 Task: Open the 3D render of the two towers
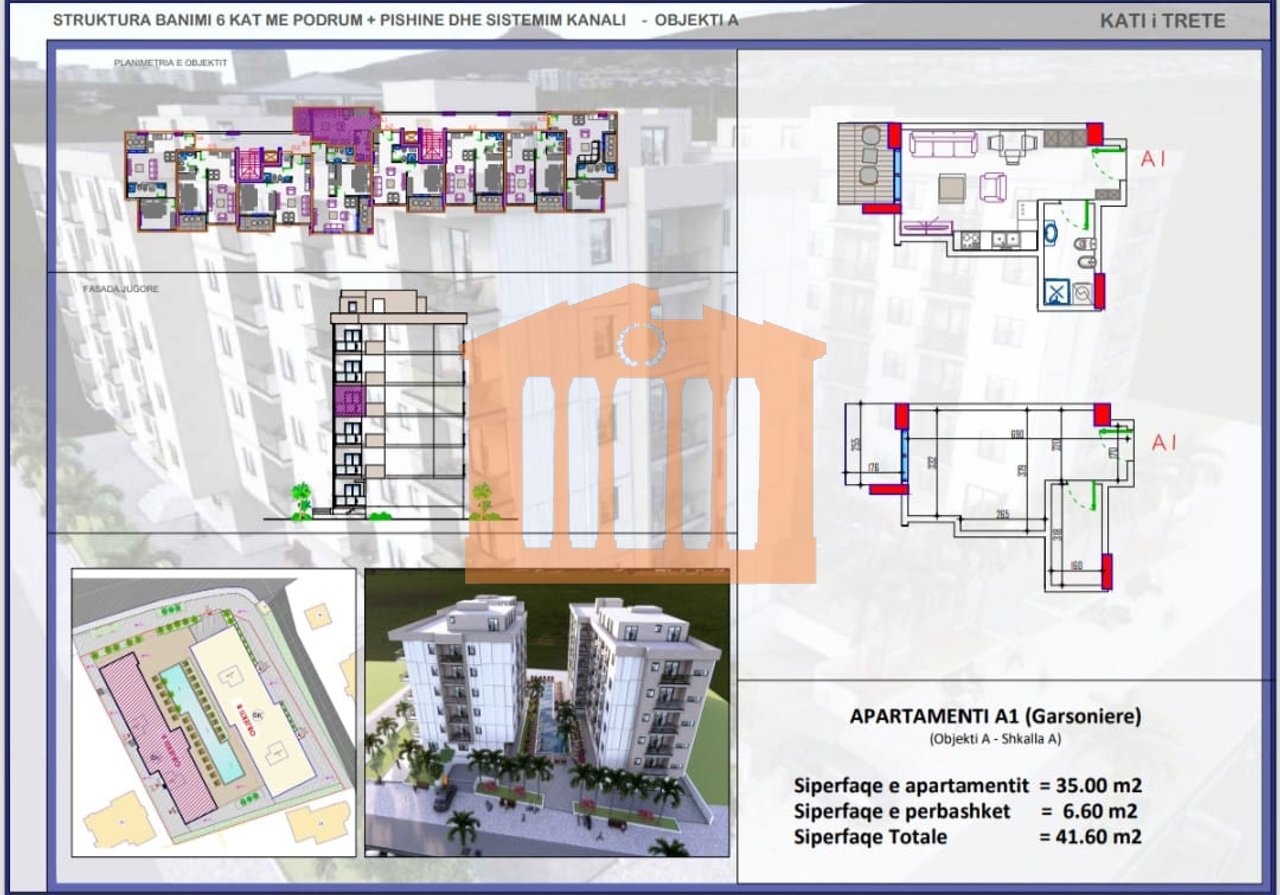tap(549, 712)
